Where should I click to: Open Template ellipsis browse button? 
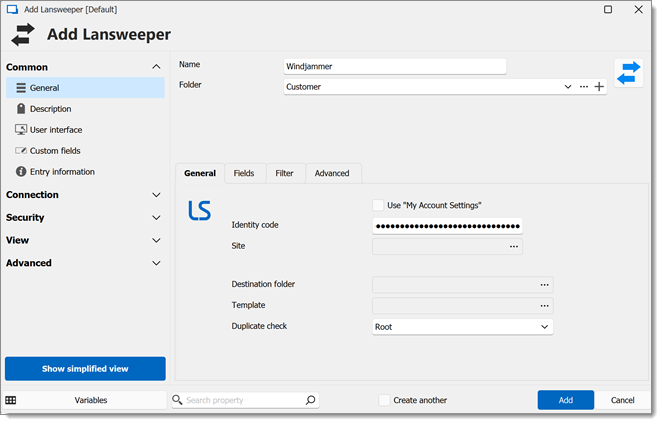pyautogui.click(x=545, y=306)
